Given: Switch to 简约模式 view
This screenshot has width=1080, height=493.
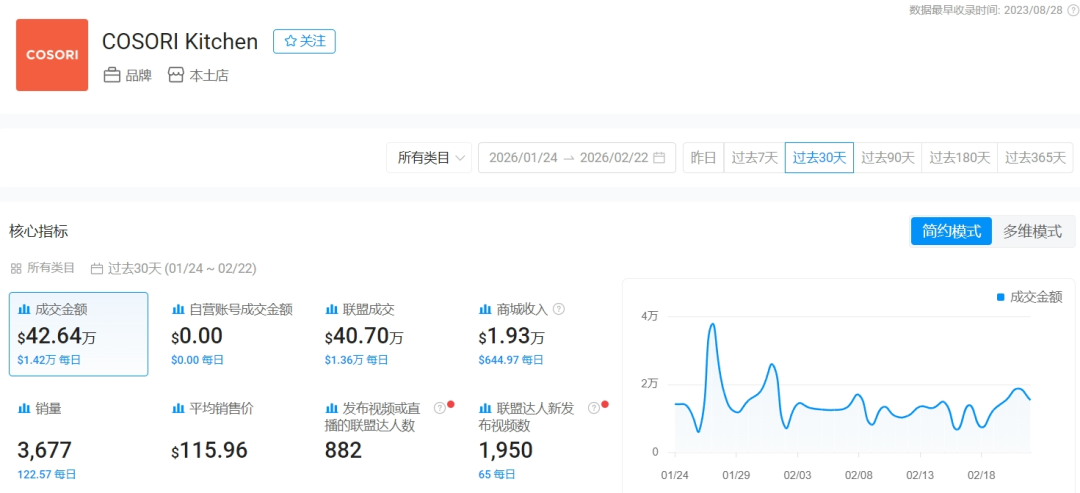Looking at the screenshot, I should 950,231.
